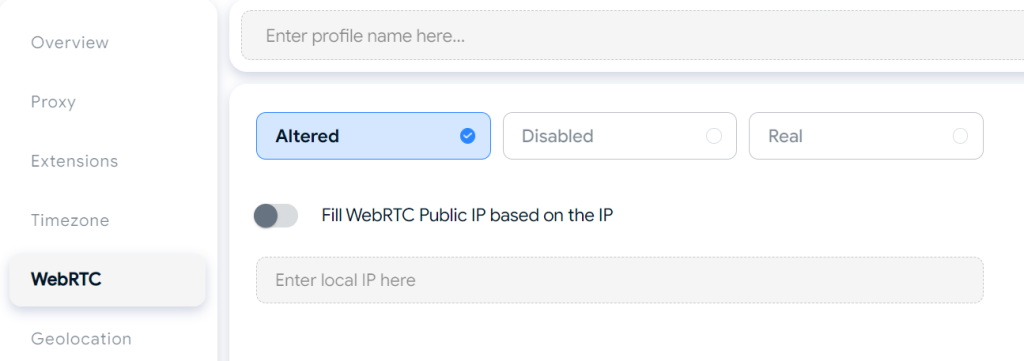1024x361 pixels.
Task: Click the profile name input field
Action: tap(632, 35)
